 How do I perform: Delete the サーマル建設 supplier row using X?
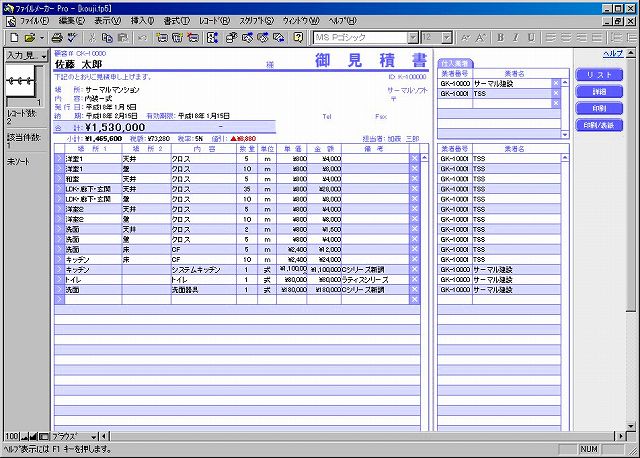[x=557, y=83]
